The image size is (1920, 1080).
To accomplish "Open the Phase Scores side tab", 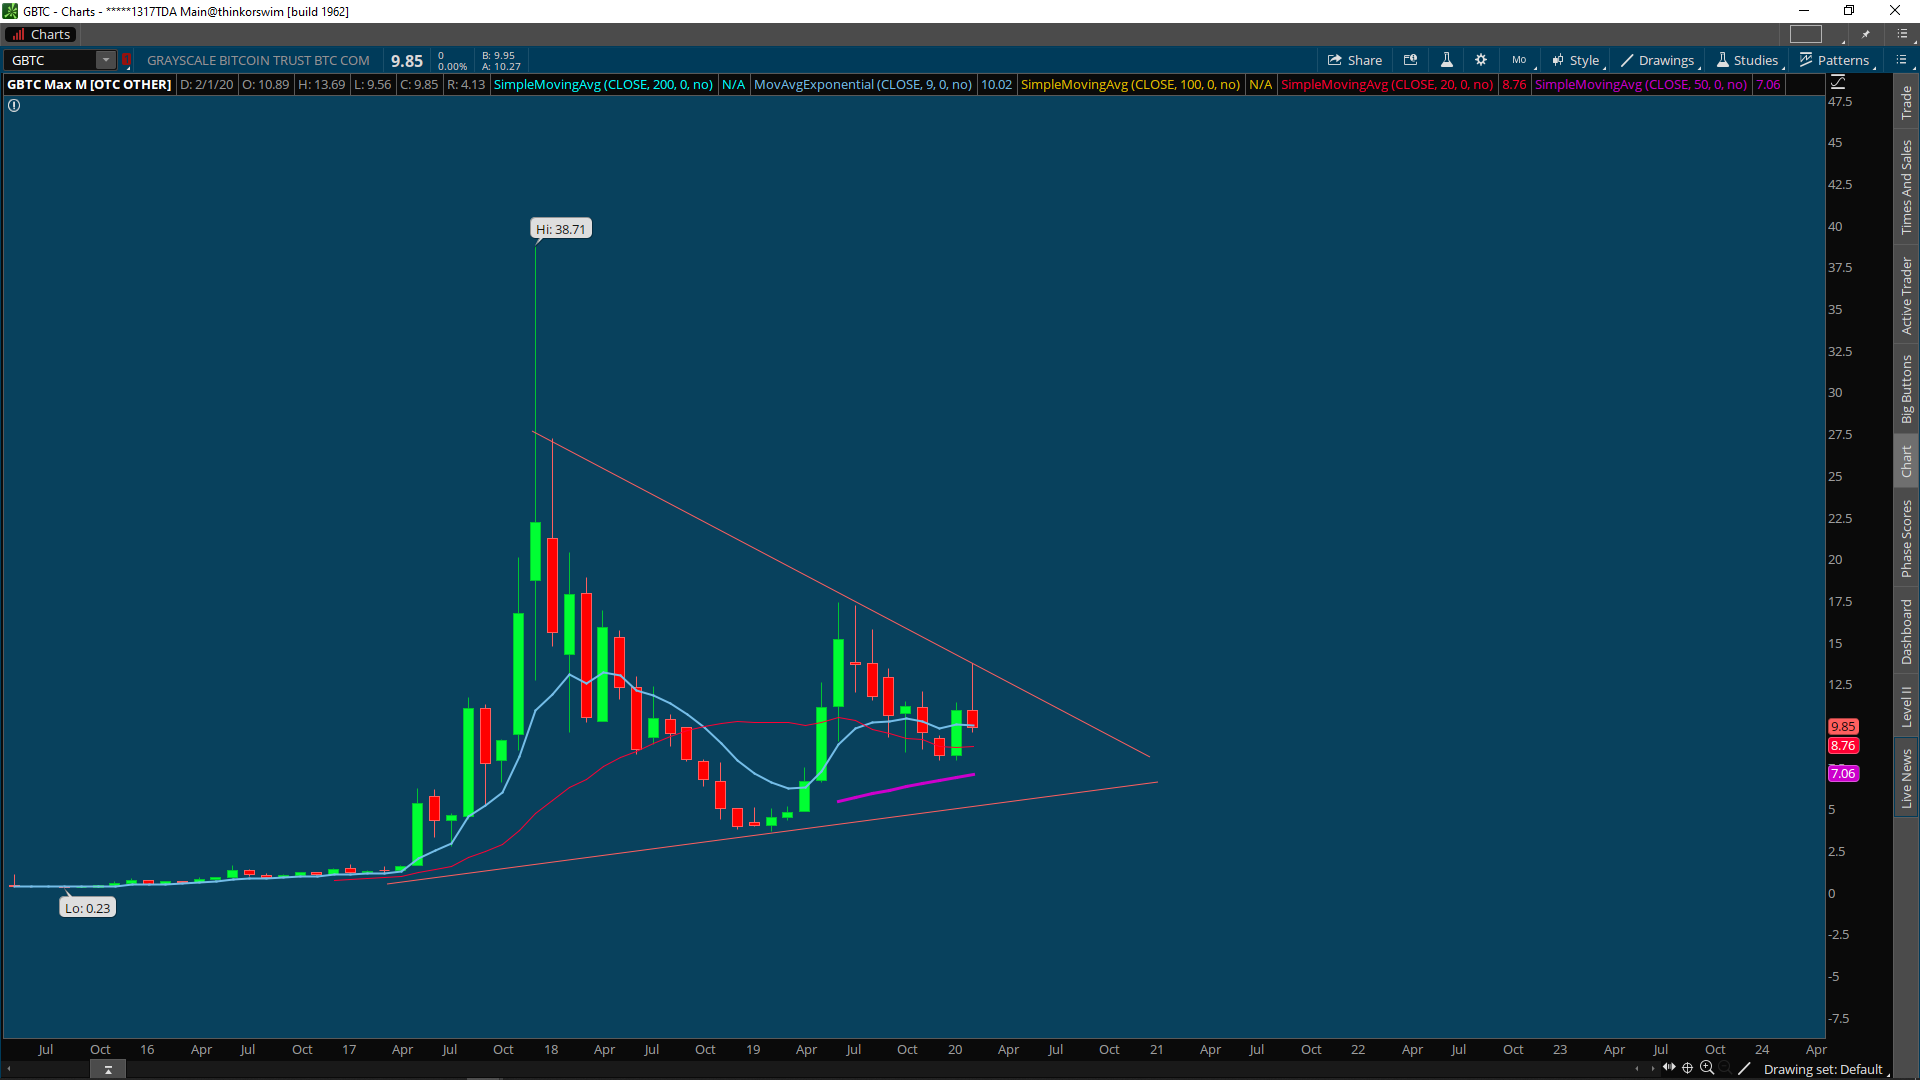I will (1906, 538).
